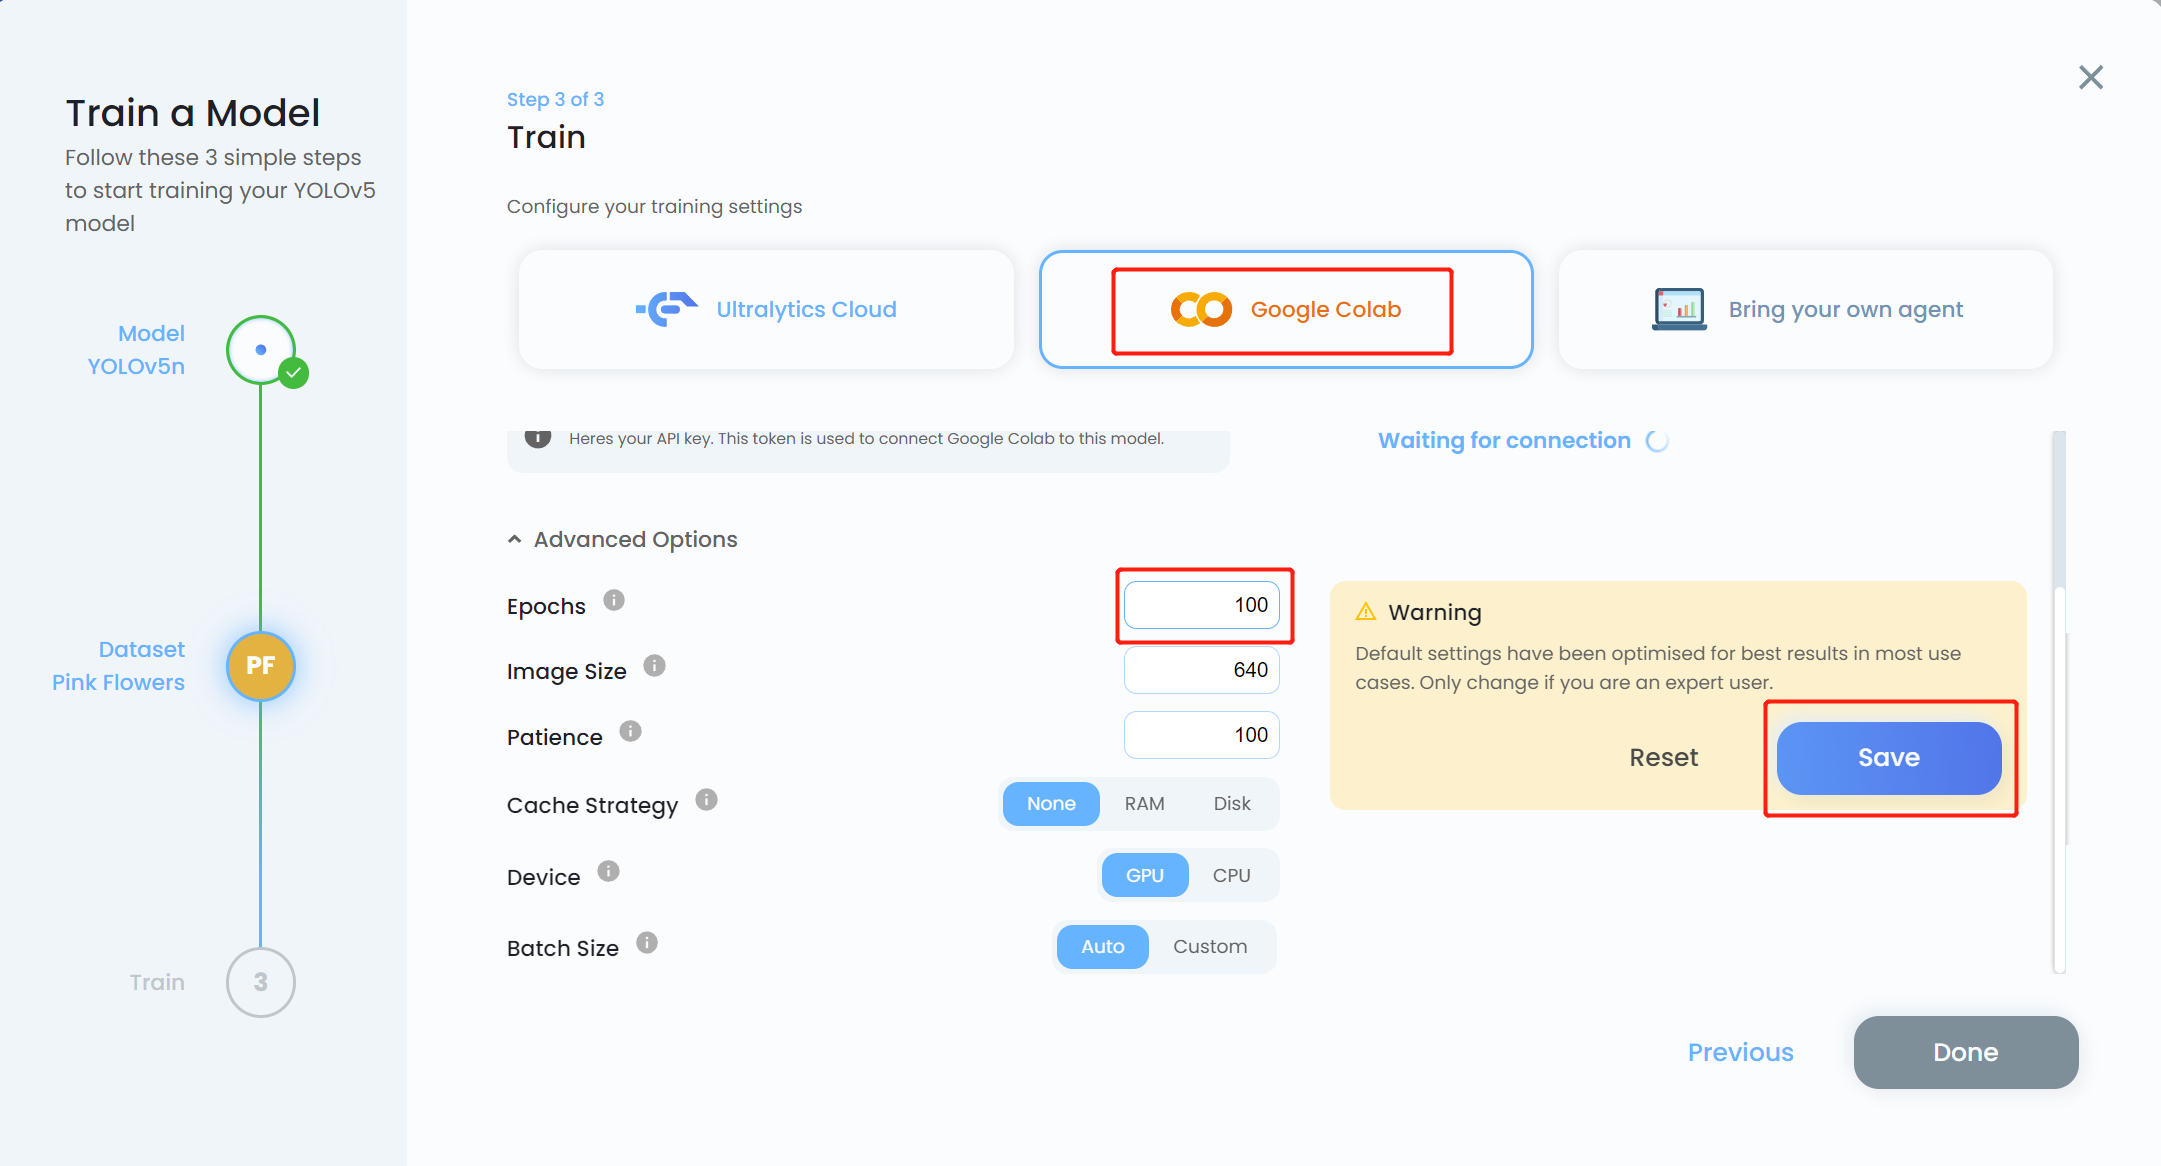This screenshot has height=1166, width=2161.
Task: Select the Ultralytics Cloud training option
Action: coord(766,310)
